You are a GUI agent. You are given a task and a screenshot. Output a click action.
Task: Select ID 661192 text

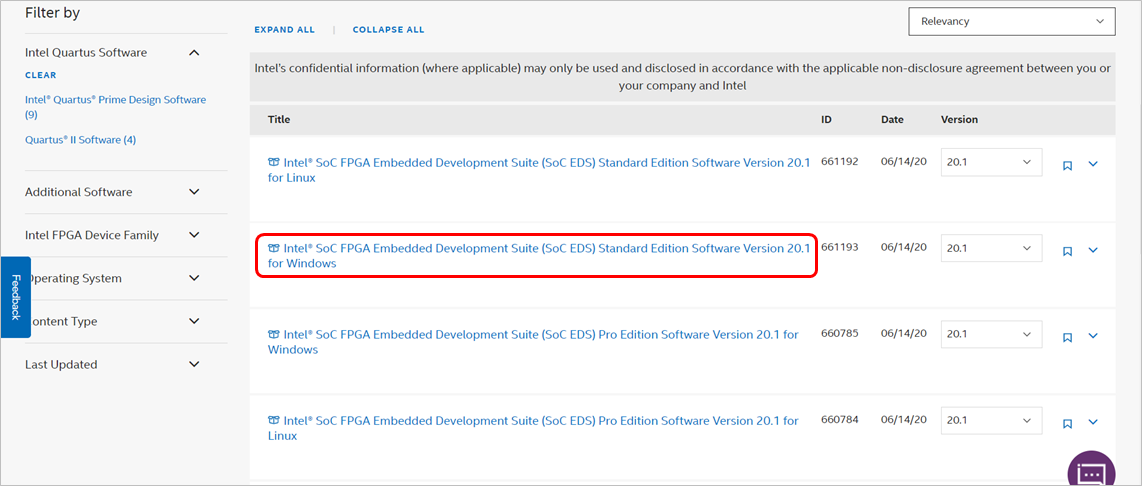(x=840, y=161)
